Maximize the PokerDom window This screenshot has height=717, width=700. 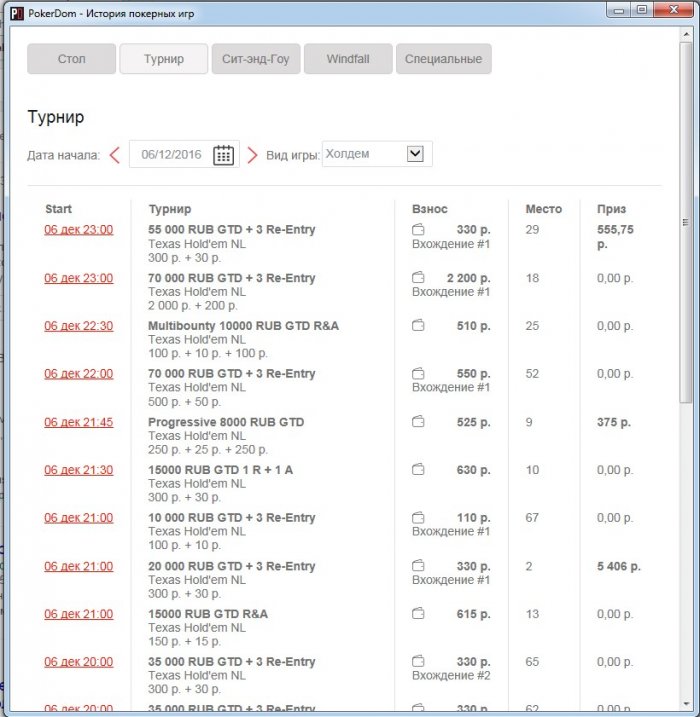tap(642, 10)
